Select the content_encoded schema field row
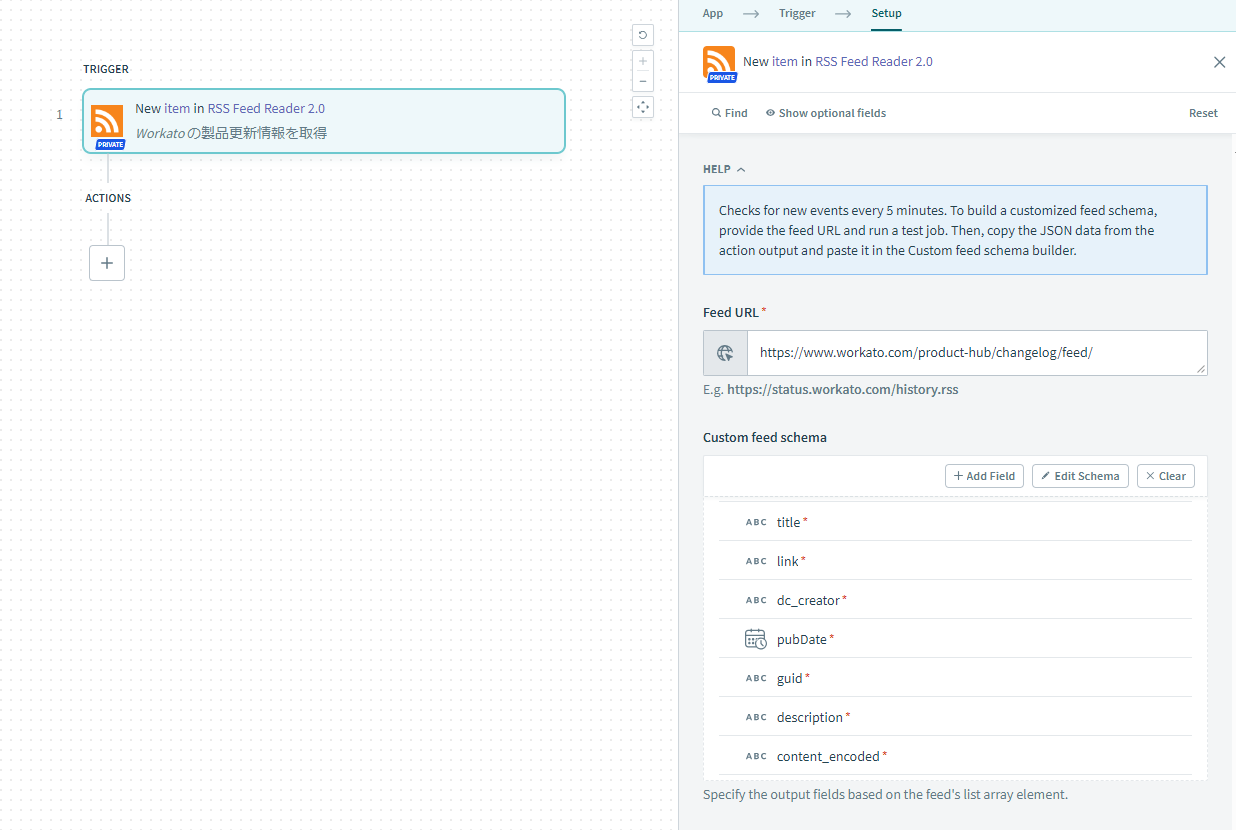Screen dimensions: 1236x830 [955, 756]
